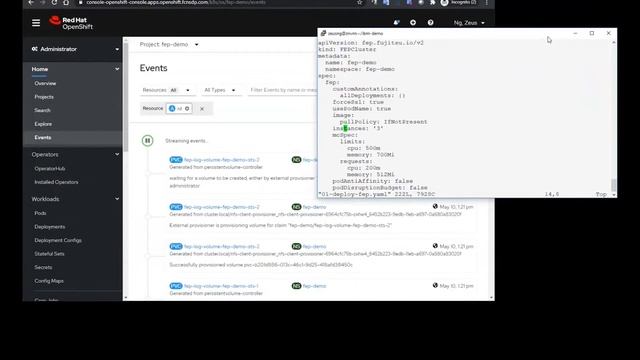Open the Project fep-demo dropdown
640x360 pixels.
tap(169, 44)
